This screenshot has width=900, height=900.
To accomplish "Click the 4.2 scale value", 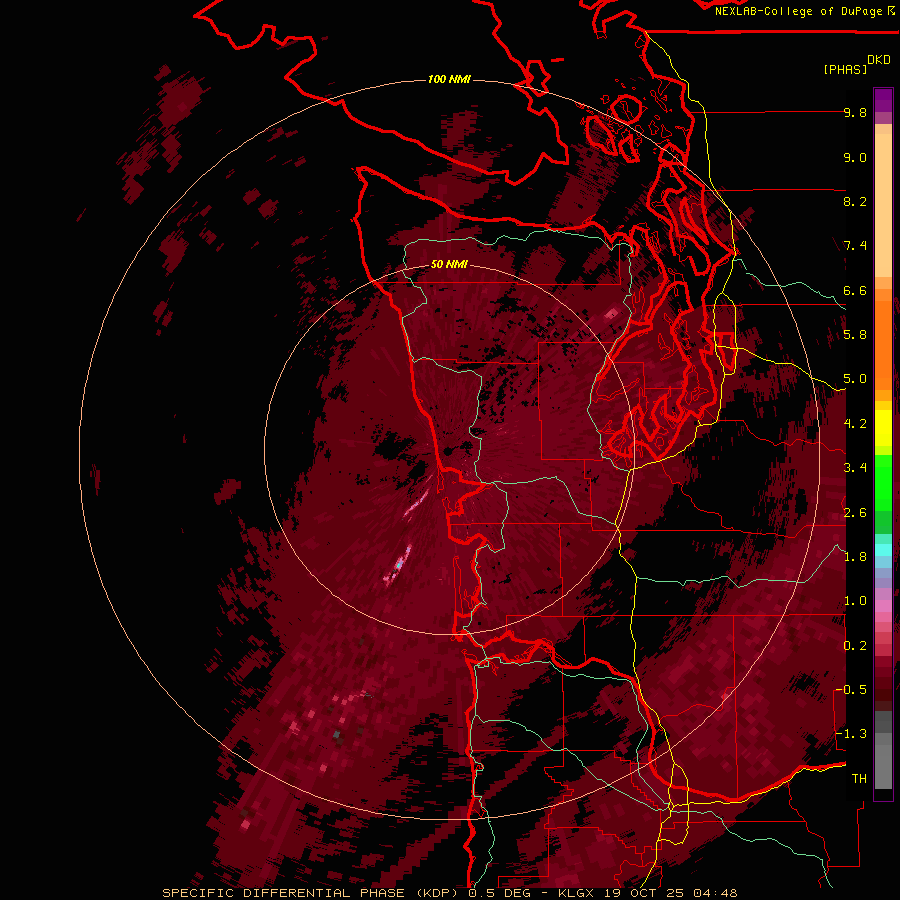I will 855,424.
